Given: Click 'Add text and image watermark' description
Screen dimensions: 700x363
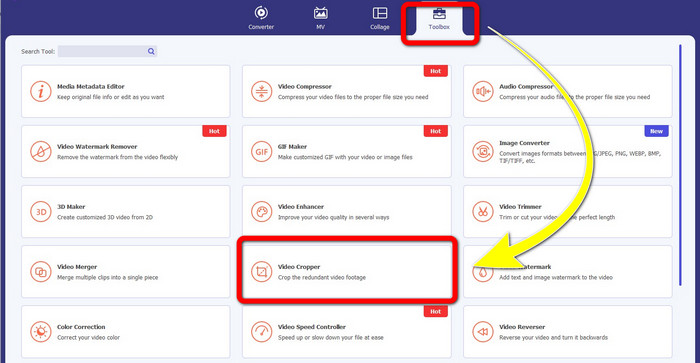Looking at the screenshot, I should click(556, 277).
